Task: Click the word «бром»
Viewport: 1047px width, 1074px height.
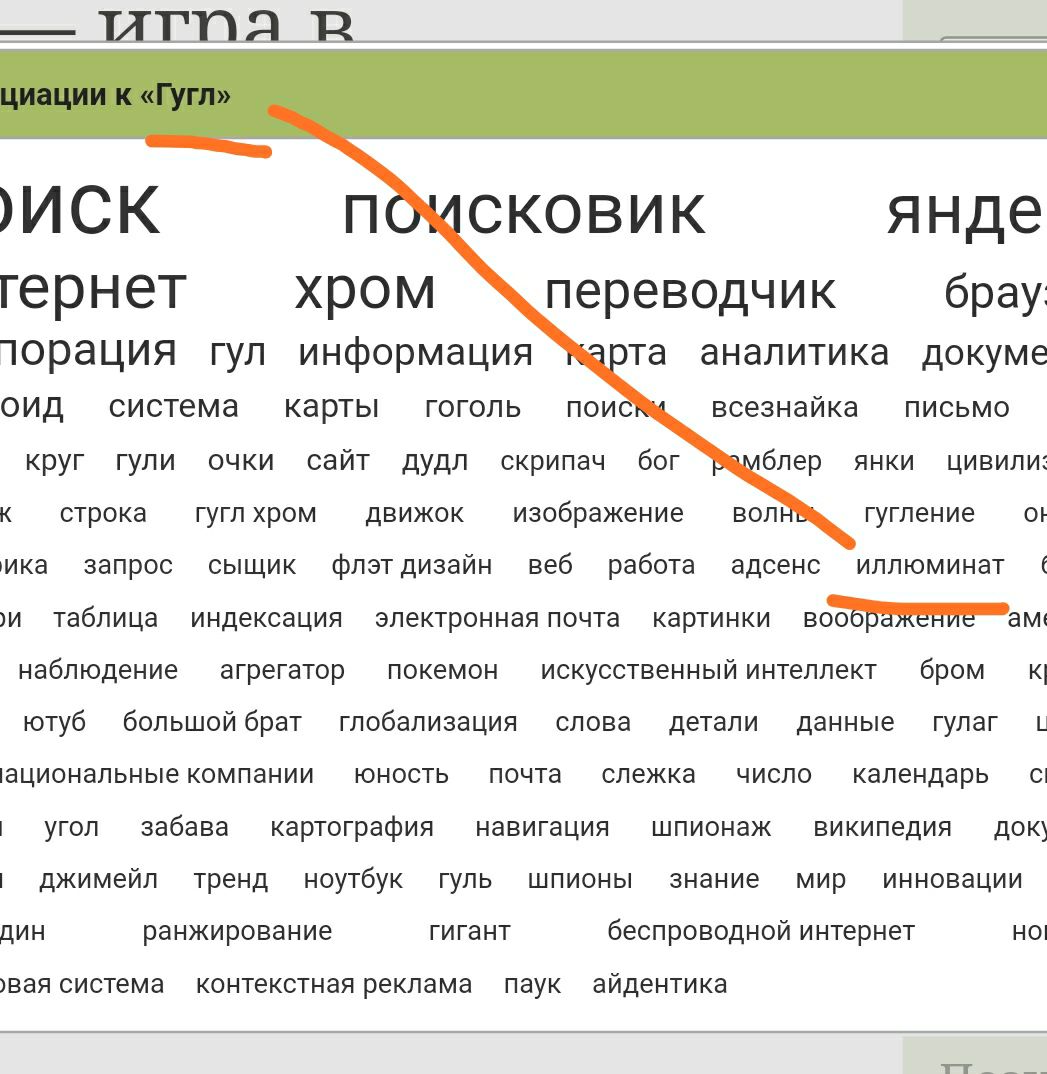Action: tap(952, 671)
